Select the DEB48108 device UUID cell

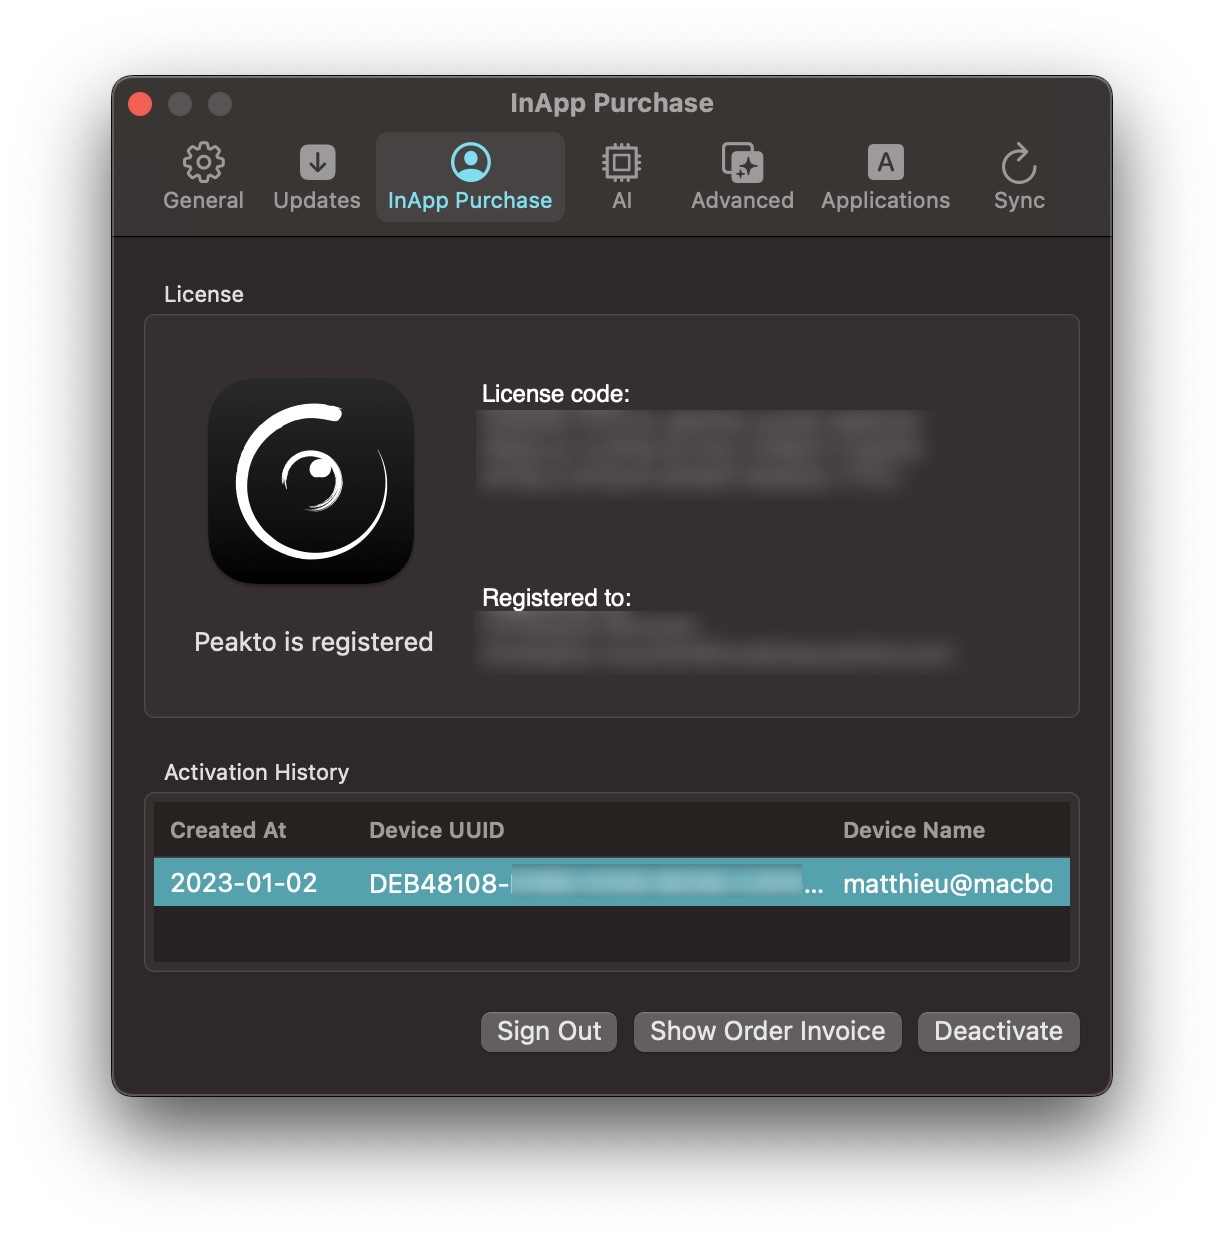(596, 883)
